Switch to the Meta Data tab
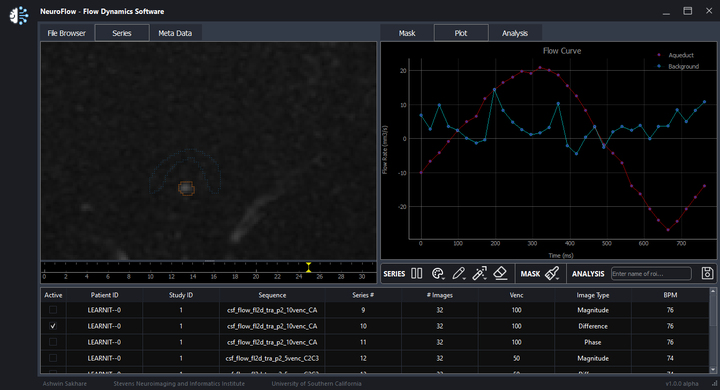Screen dimensions: 720x390 point(175,33)
